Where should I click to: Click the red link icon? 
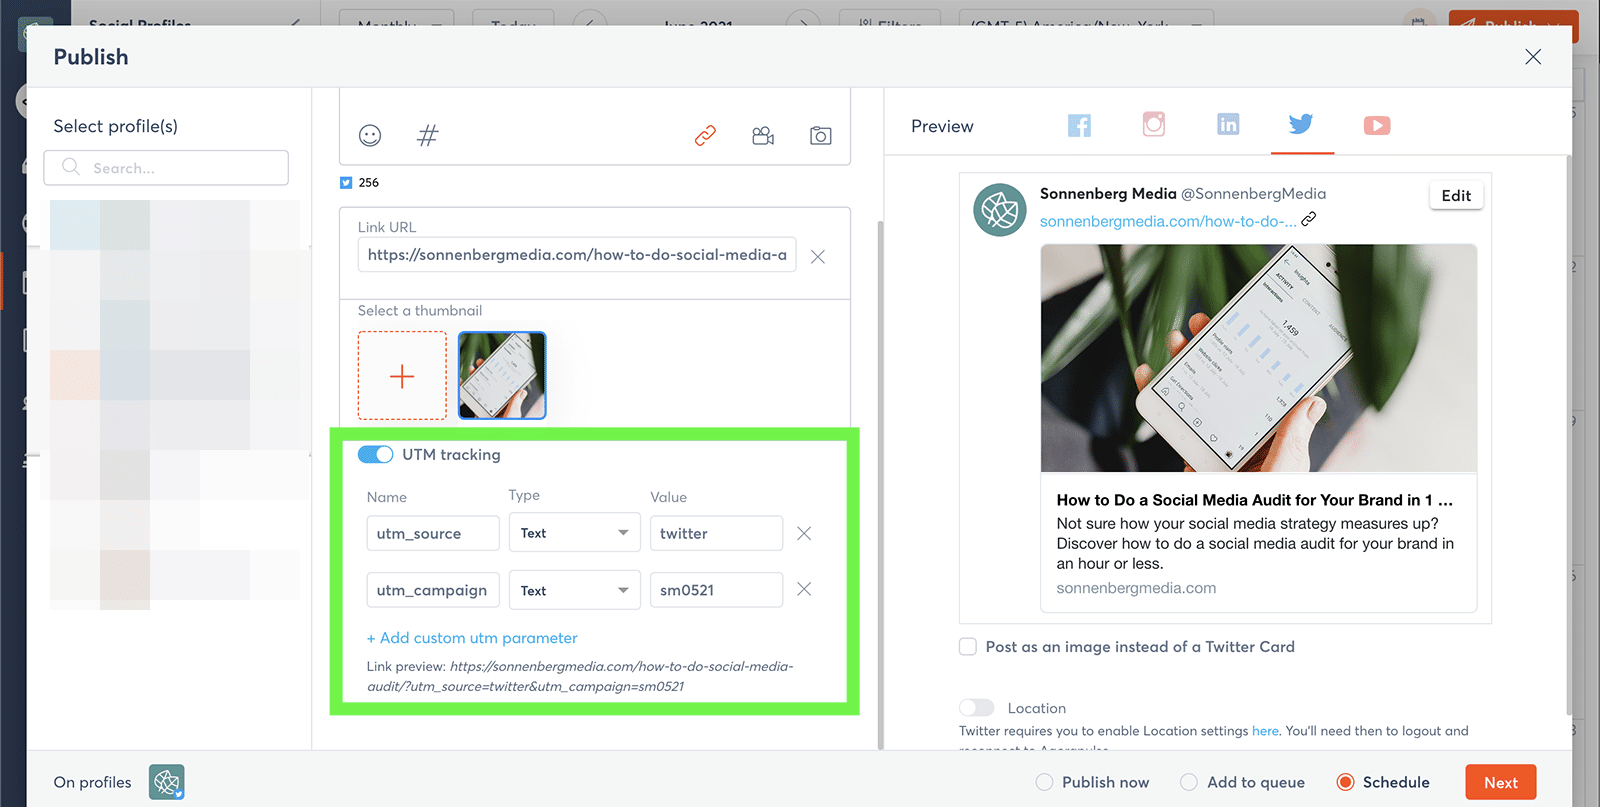coord(705,136)
